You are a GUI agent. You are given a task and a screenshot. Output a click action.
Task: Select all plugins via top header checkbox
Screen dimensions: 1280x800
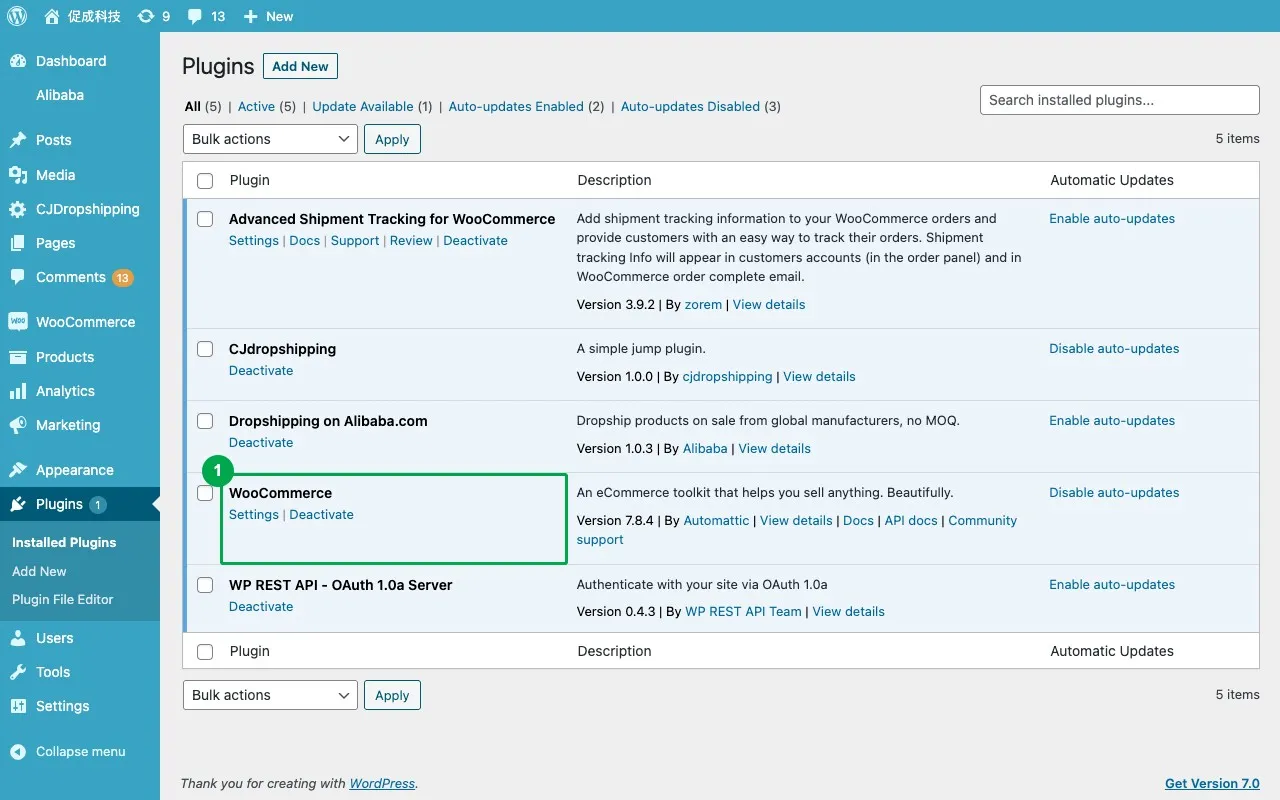[x=205, y=181]
